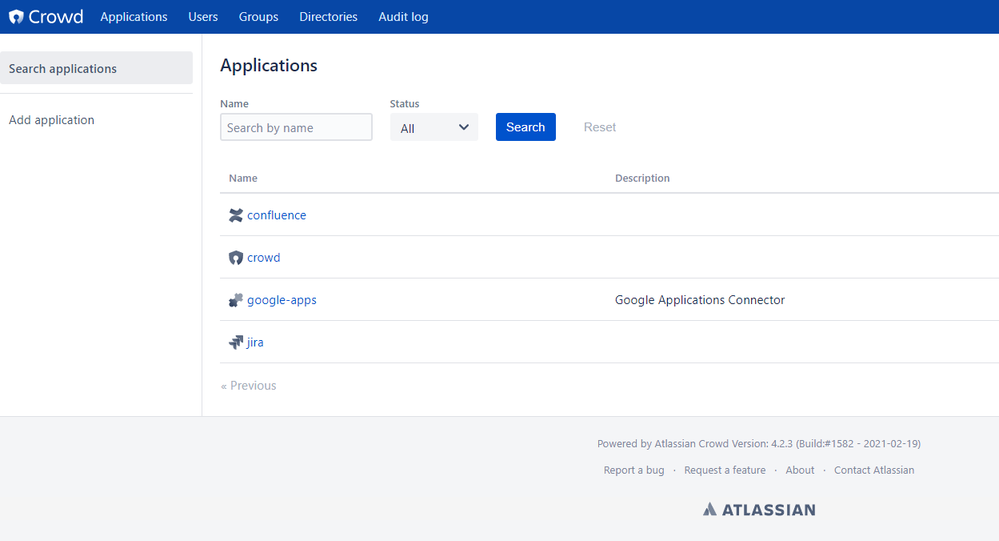Click the Reset link
Viewport: 999px width, 541px height.
click(x=600, y=127)
